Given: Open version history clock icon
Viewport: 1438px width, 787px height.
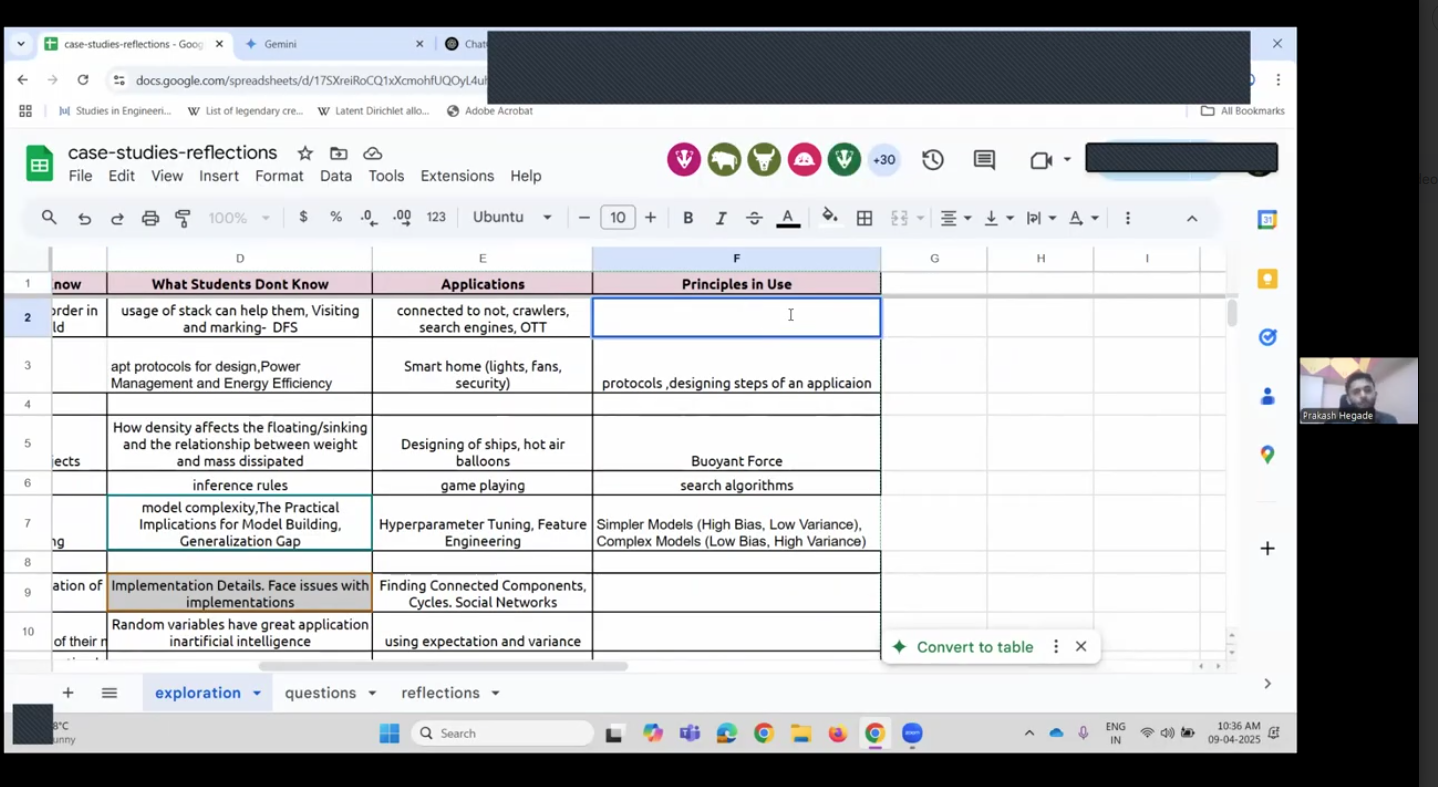Looking at the screenshot, I should tap(933, 160).
